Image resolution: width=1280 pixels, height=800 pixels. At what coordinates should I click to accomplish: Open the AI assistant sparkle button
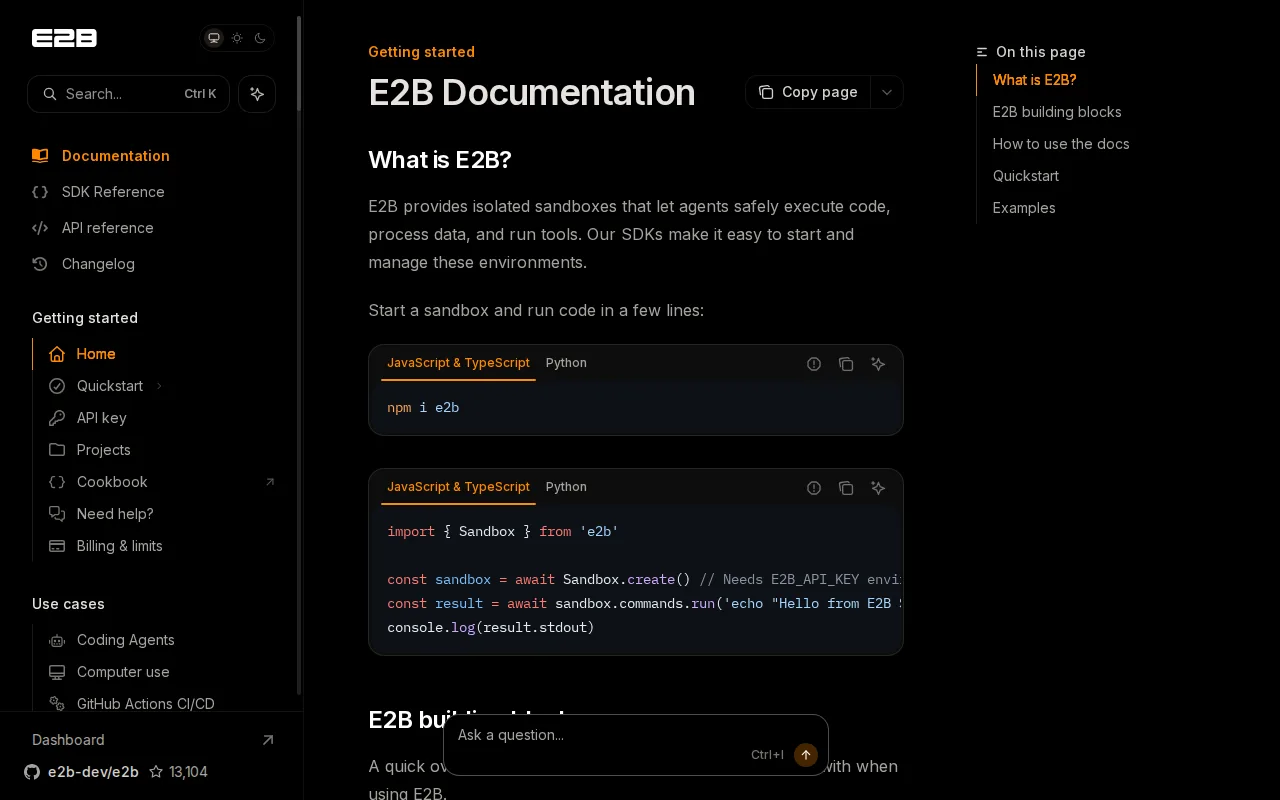[x=257, y=94]
